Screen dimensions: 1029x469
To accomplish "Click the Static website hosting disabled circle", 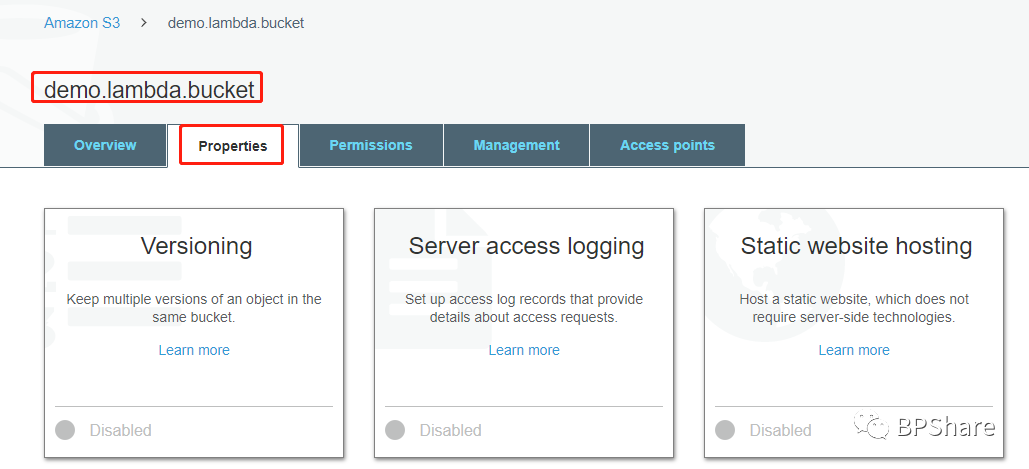I will pyautogui.click(x=725, y=430).
